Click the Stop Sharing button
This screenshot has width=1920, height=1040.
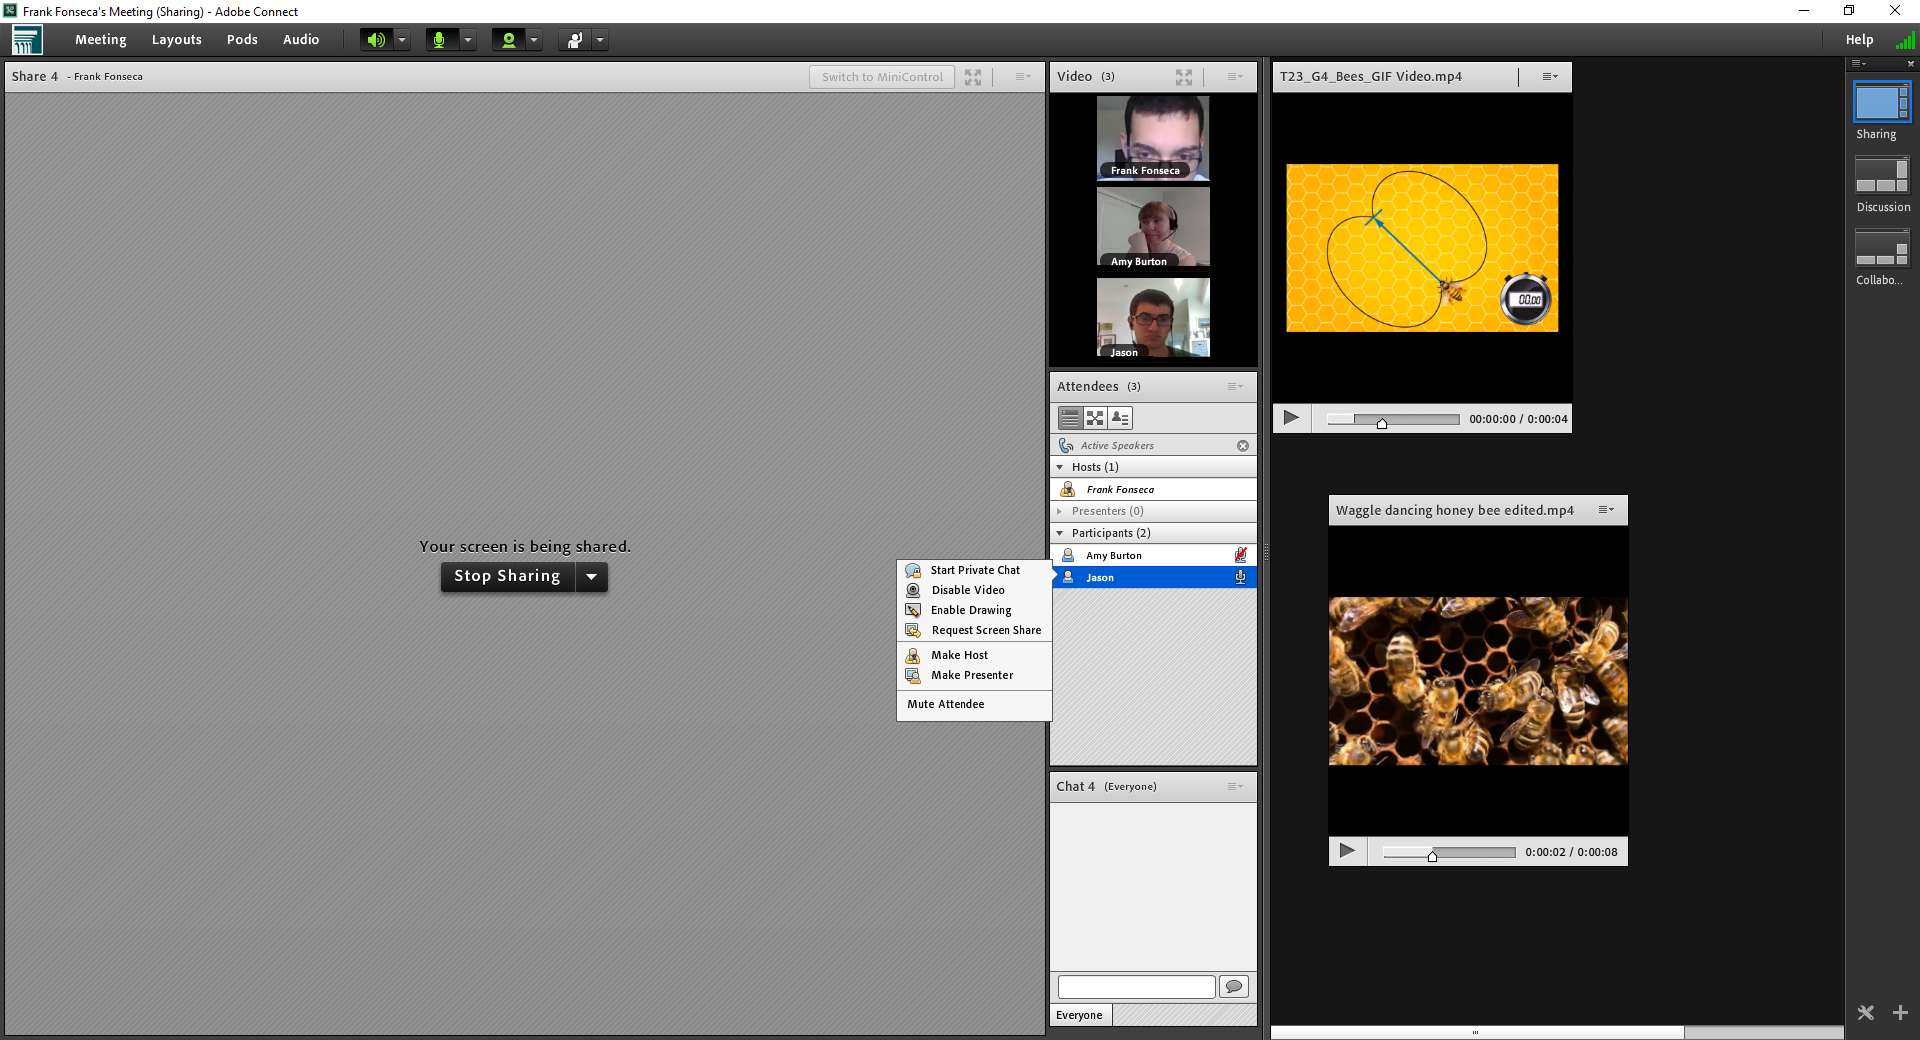click(x=507, y=576)
